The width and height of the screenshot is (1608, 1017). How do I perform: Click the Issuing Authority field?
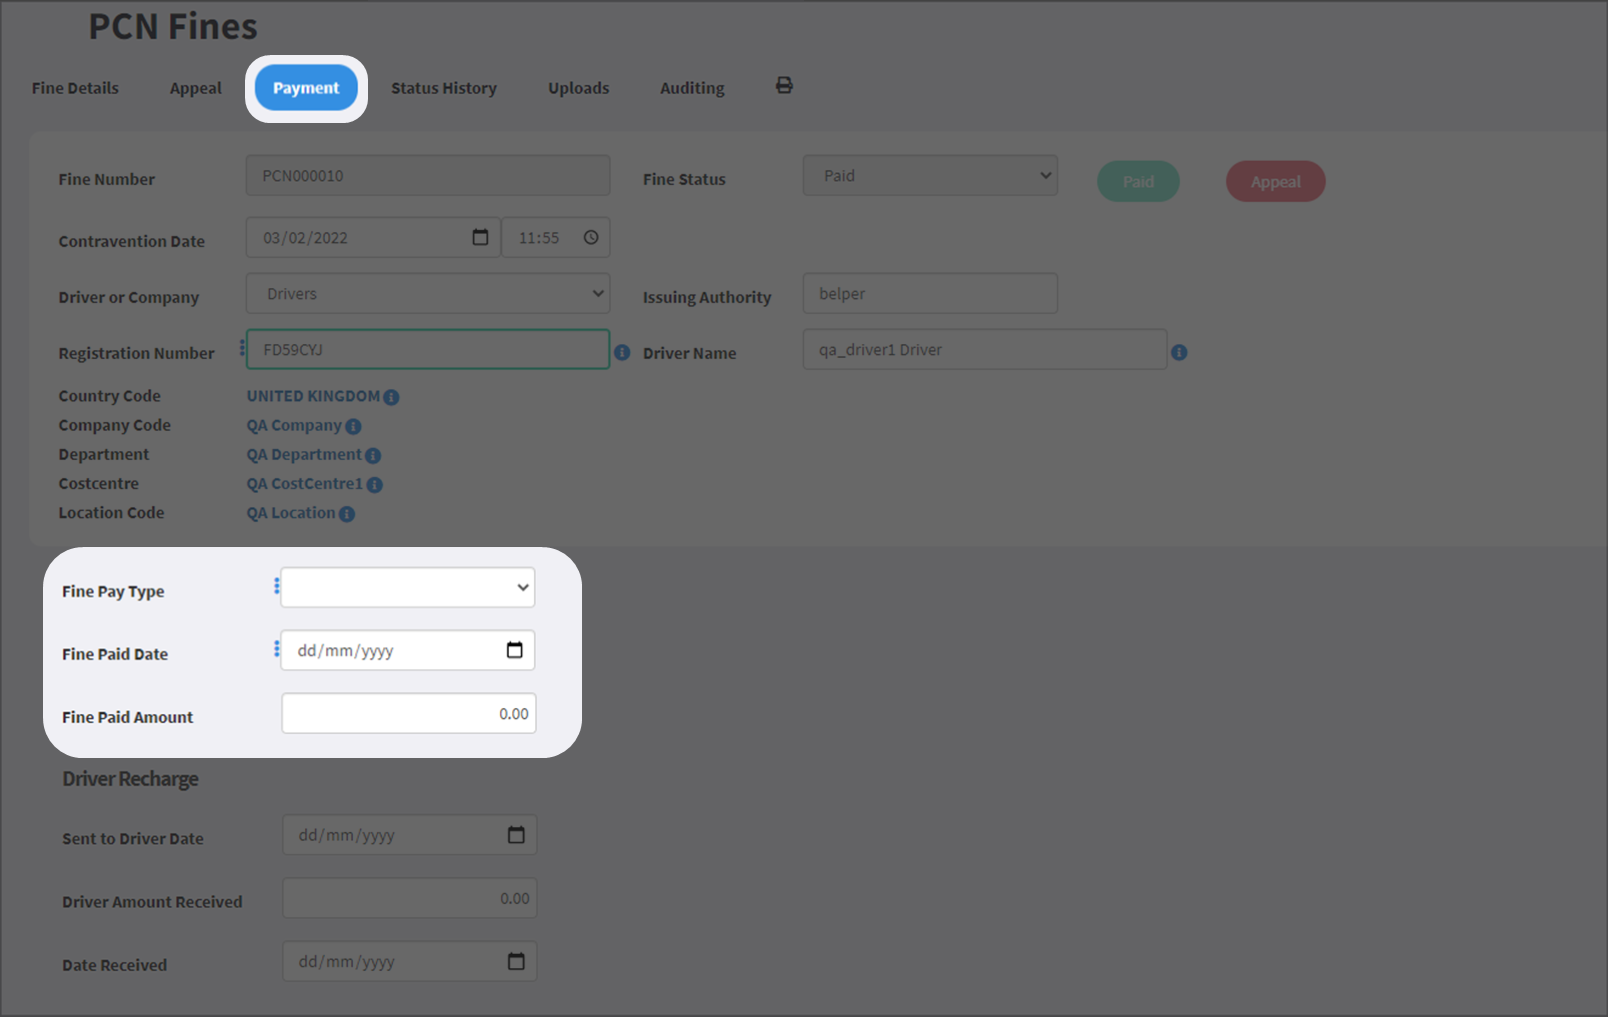pos(930,293)
